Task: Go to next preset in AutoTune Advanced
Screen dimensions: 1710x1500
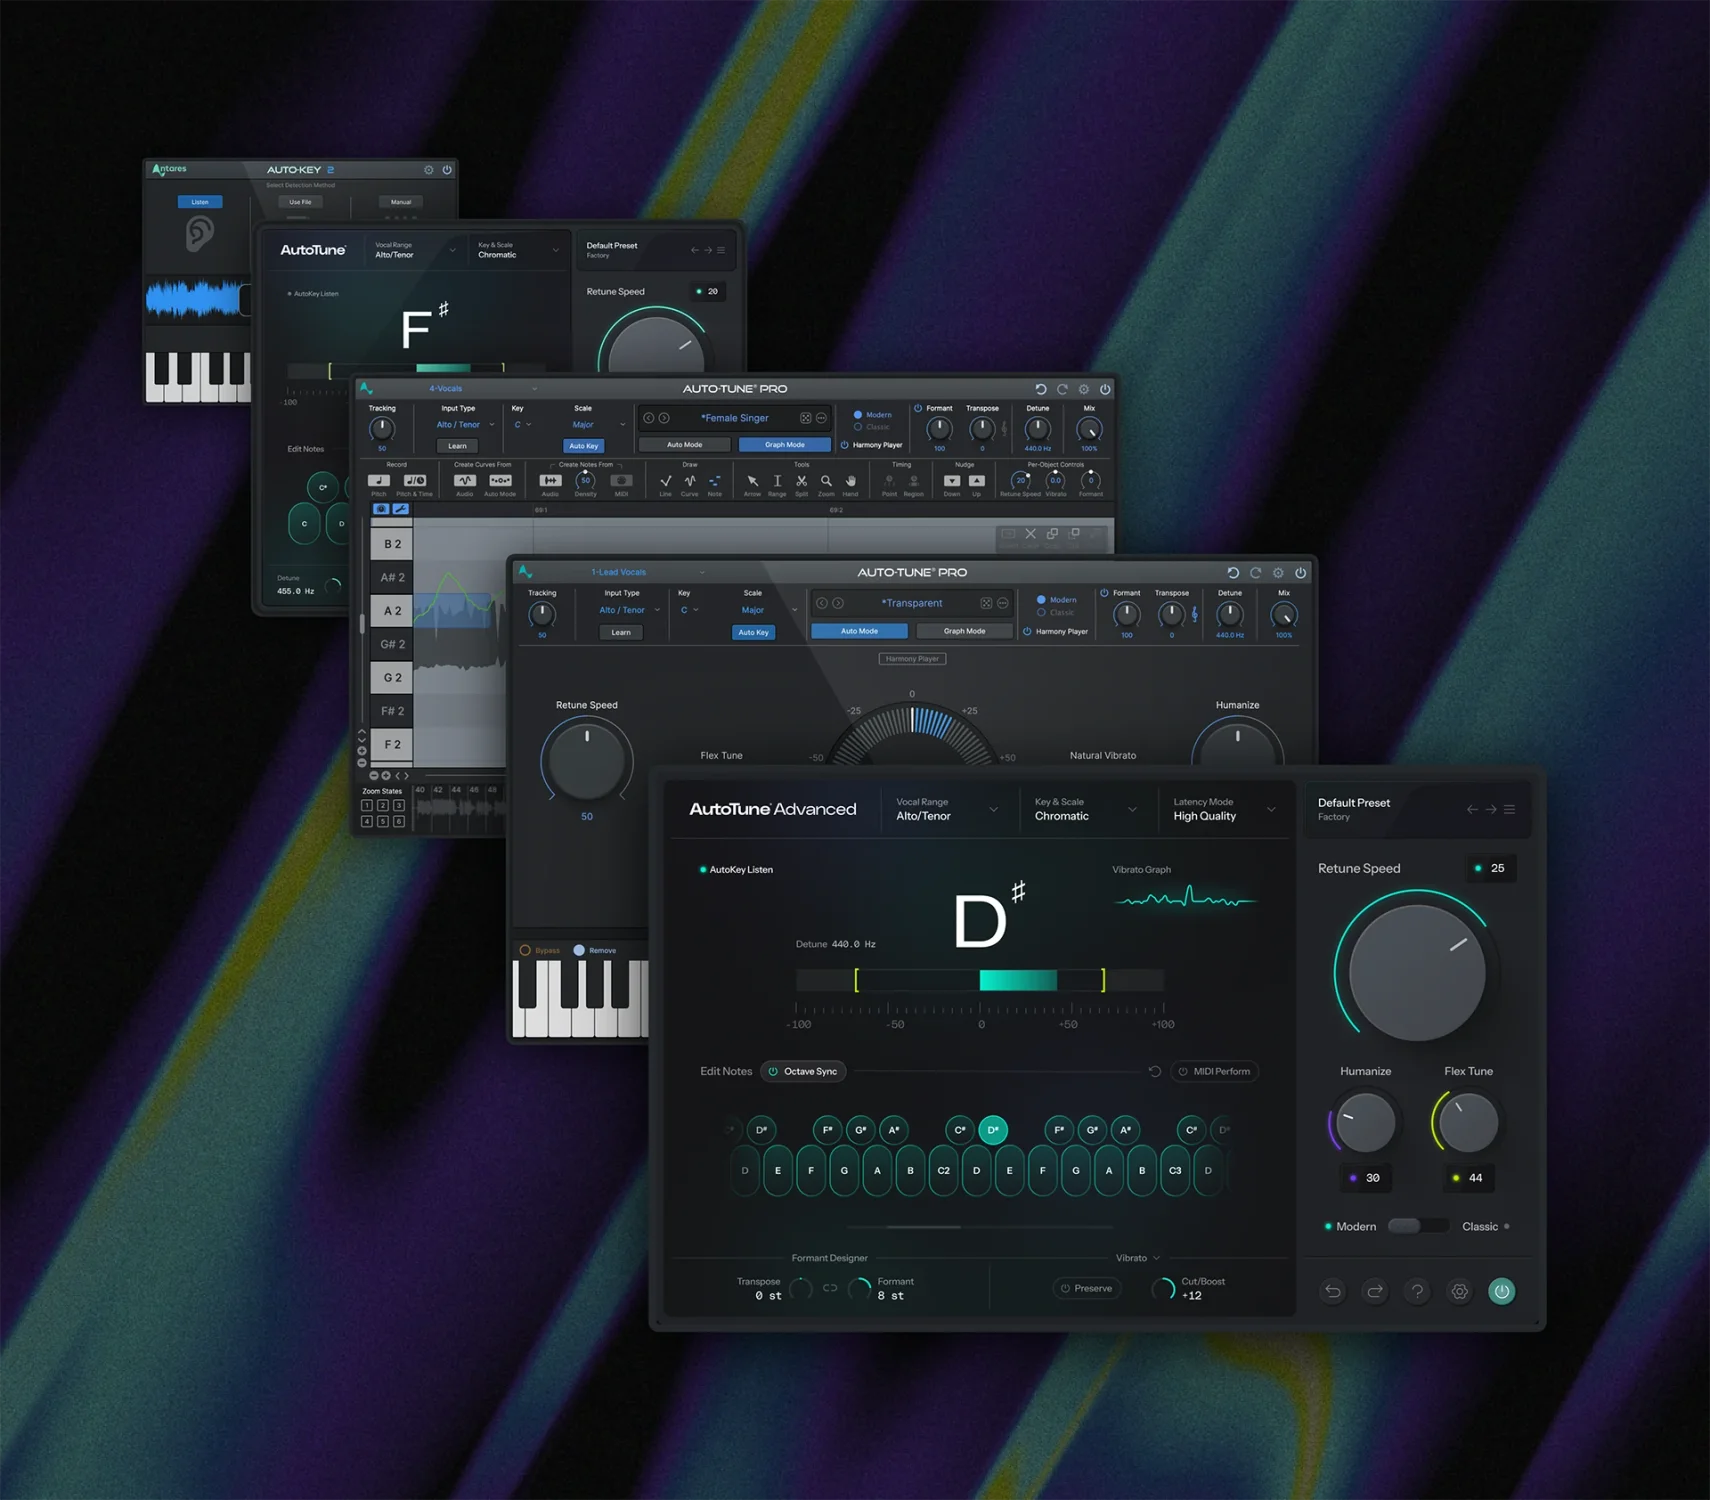Action: [x=1491, y=809]
